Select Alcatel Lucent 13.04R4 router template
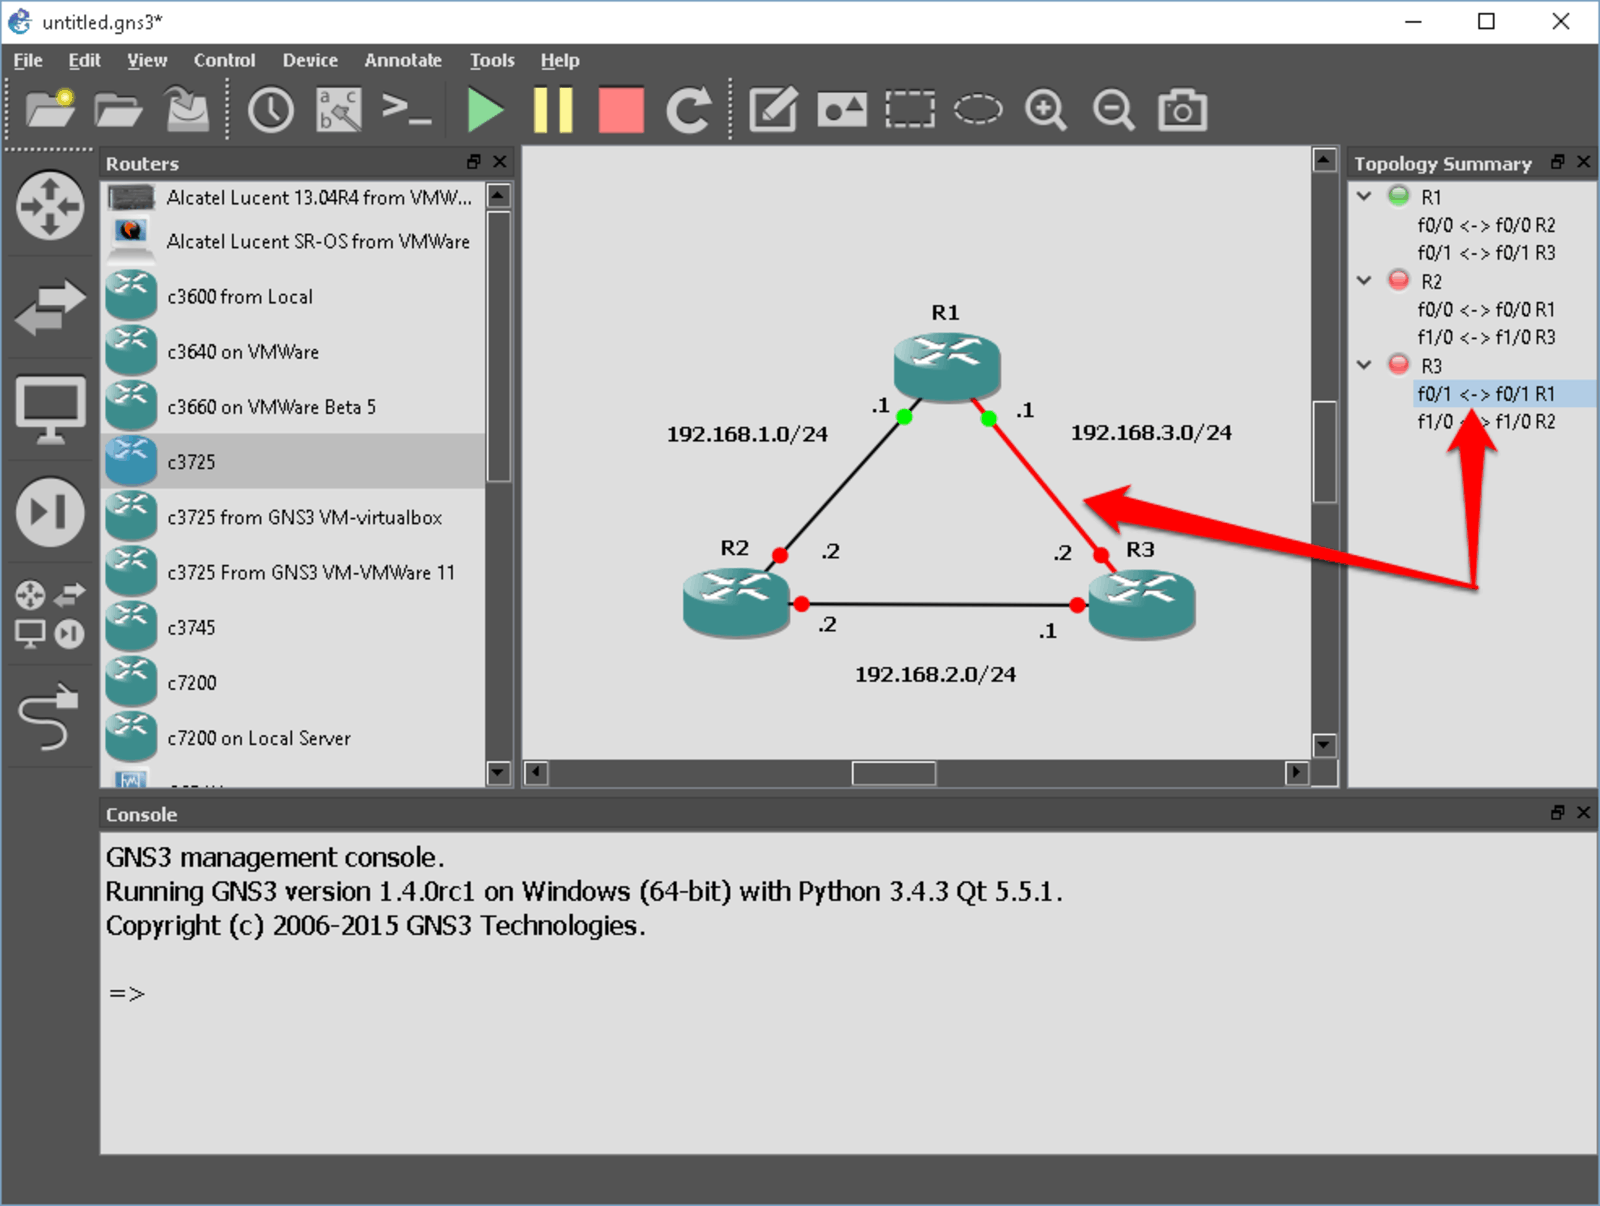 [294, 197]
